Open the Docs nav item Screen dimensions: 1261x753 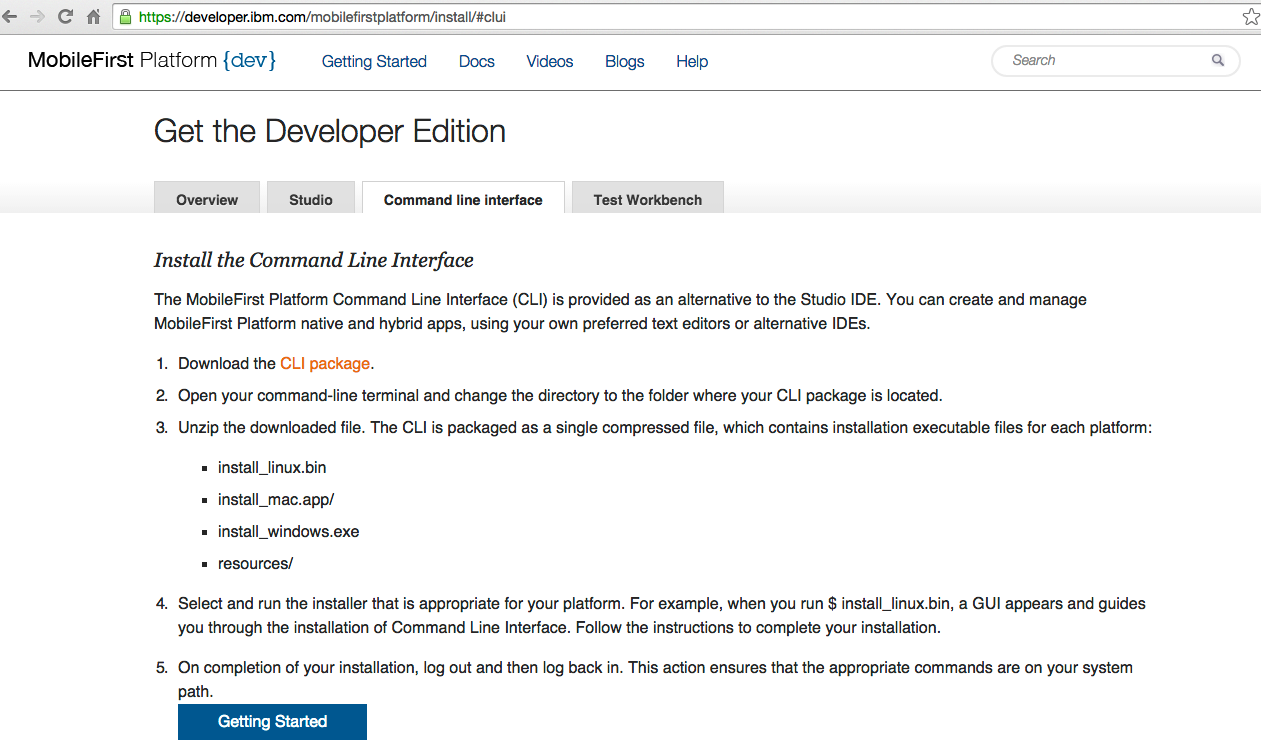pos(477,61)
